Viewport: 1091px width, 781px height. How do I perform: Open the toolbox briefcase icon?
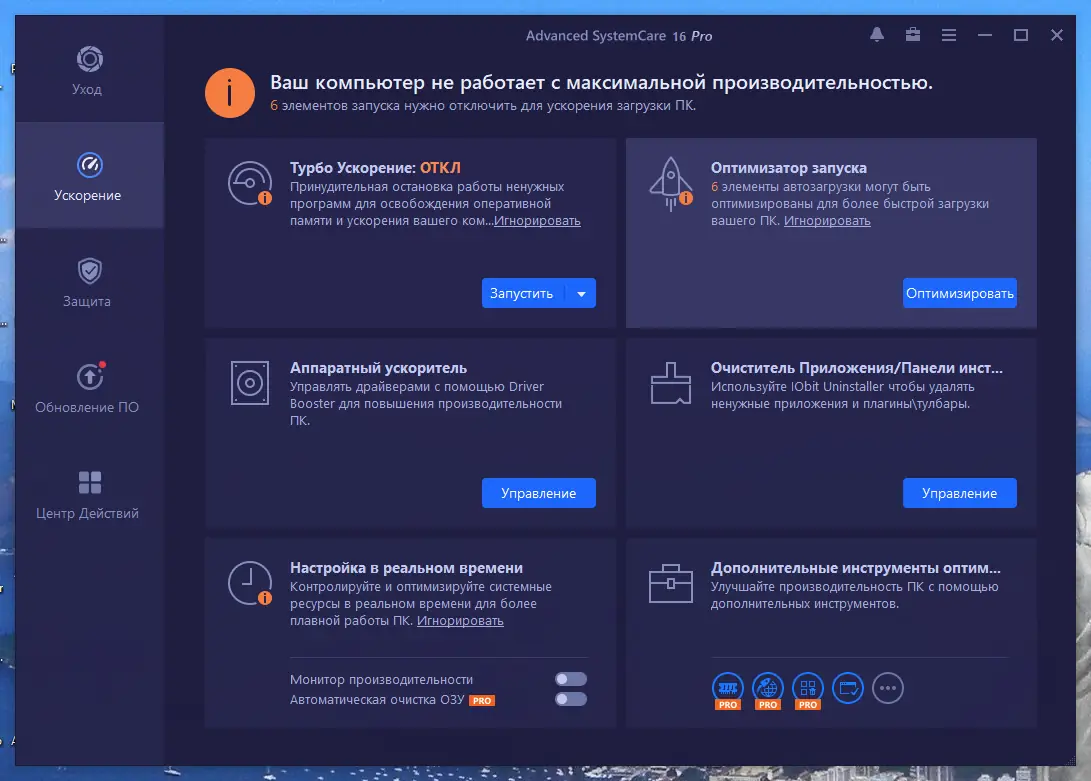pos(912,34)
